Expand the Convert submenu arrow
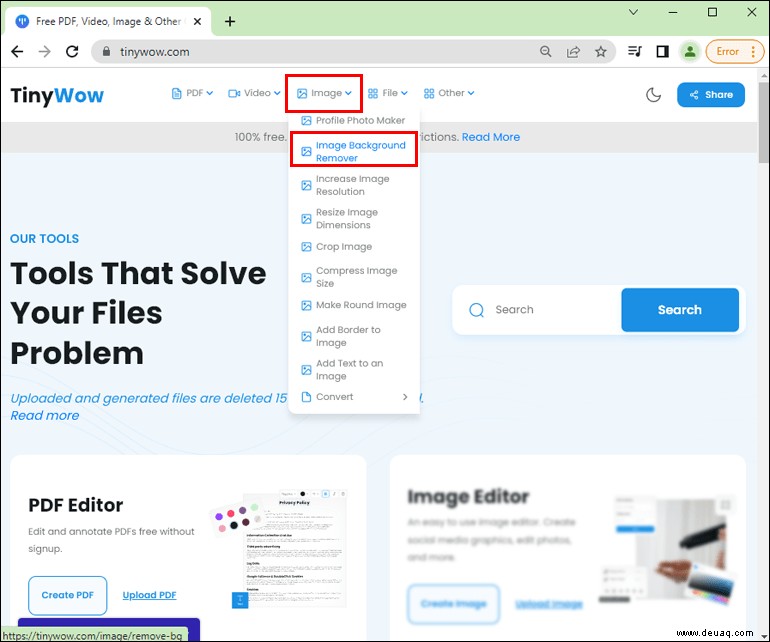The image size is (770, 642). [405, 397]
